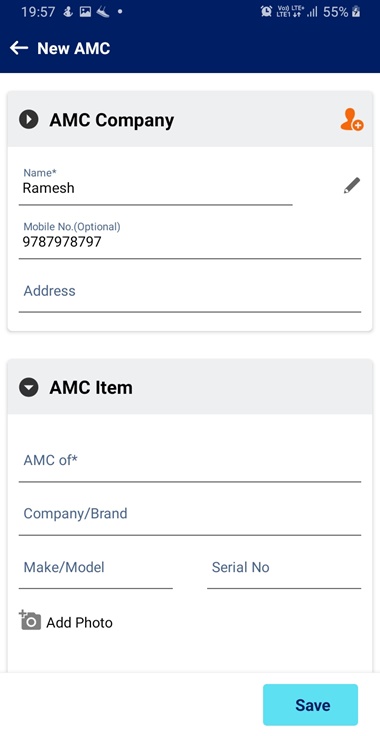This screenshot has height=736, width=380.
Task: Select the Mobile No. field
Action: [x=190, y=239]
